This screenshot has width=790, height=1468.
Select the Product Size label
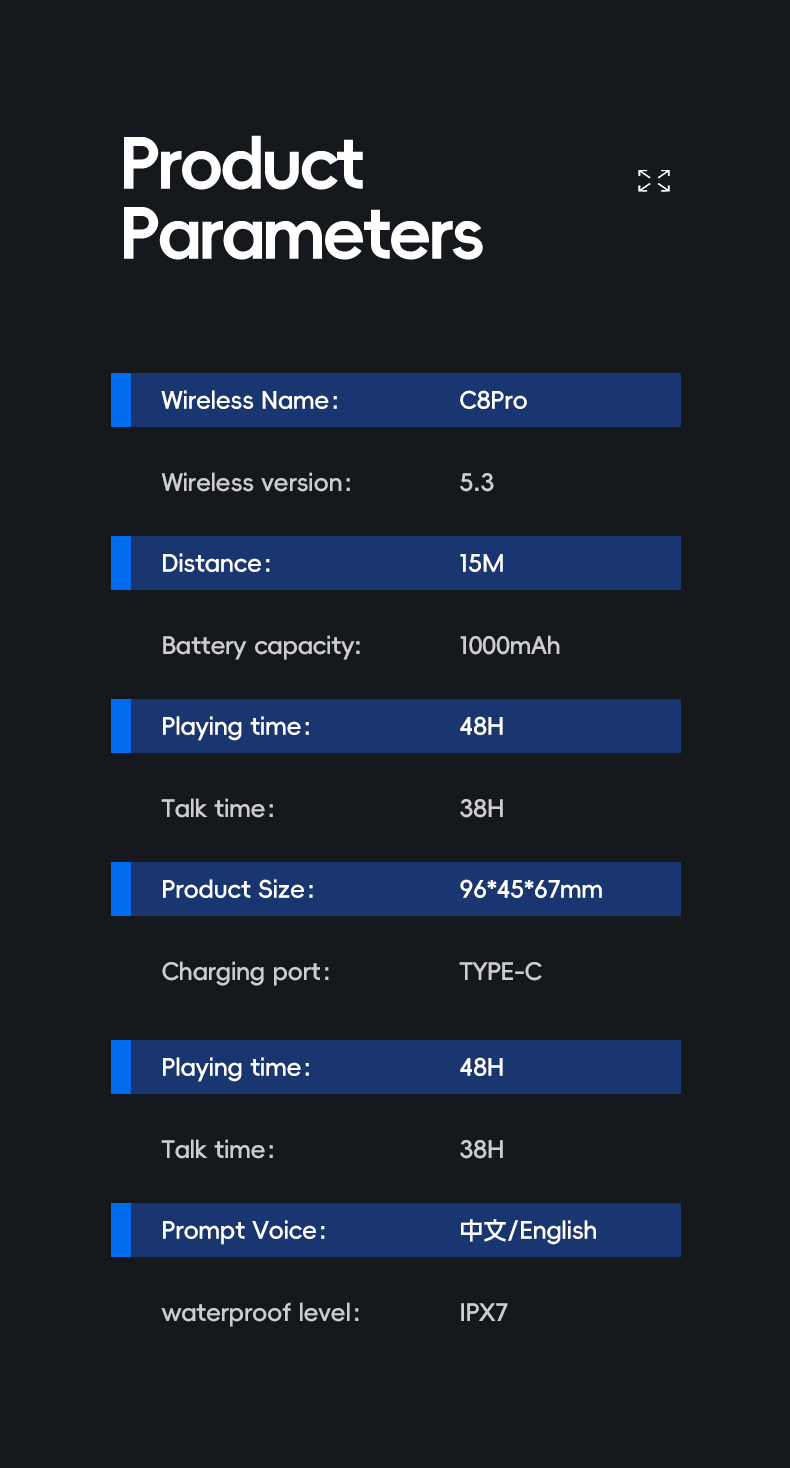[238, 889]
